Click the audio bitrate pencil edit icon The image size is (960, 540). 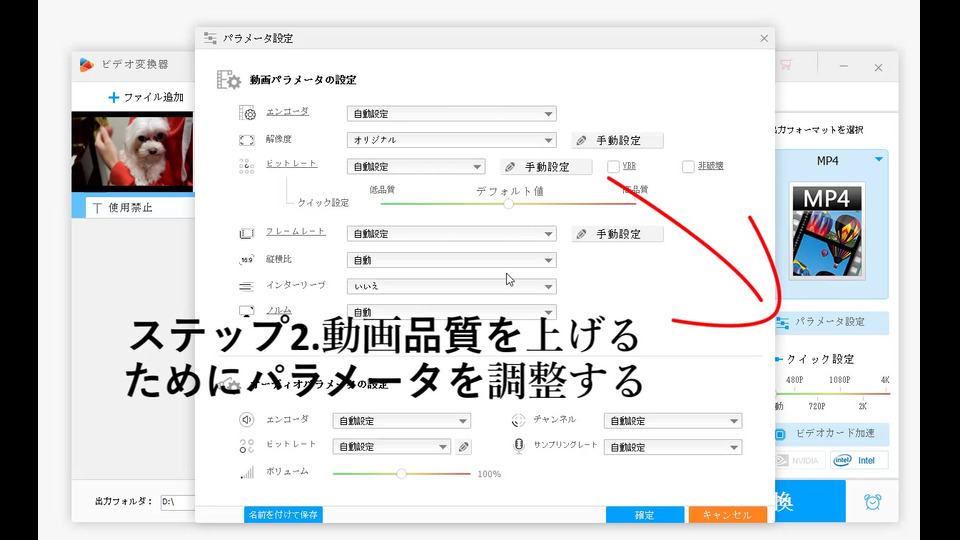(463, 447)
